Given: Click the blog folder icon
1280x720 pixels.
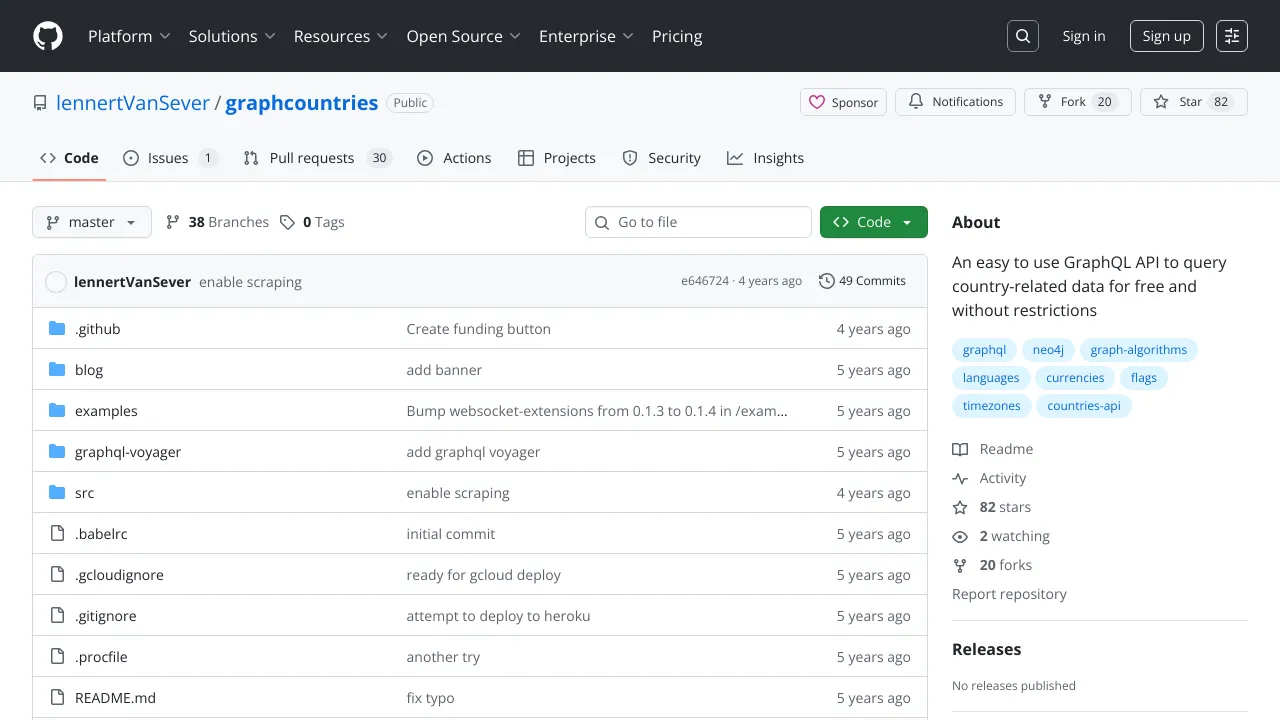Looking at the screenshot, I should click(x=57, y=370).
